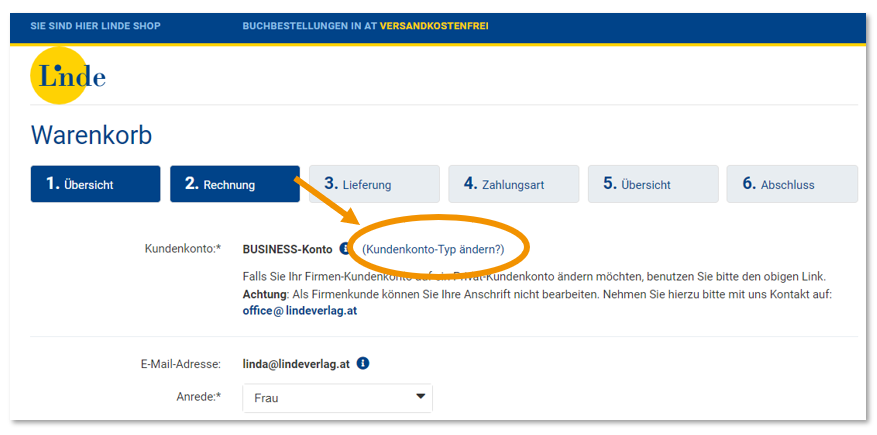877x435 pixels.
Task: Open info icon next to BUSINESS-Konto
Action: [x=345, y=249]
